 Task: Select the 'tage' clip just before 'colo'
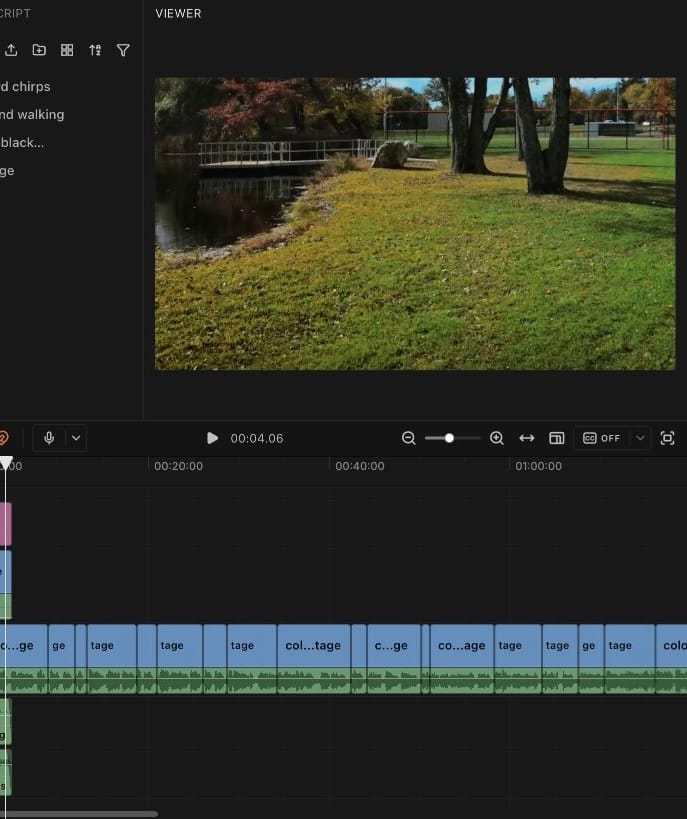click(x=630, y=646)
